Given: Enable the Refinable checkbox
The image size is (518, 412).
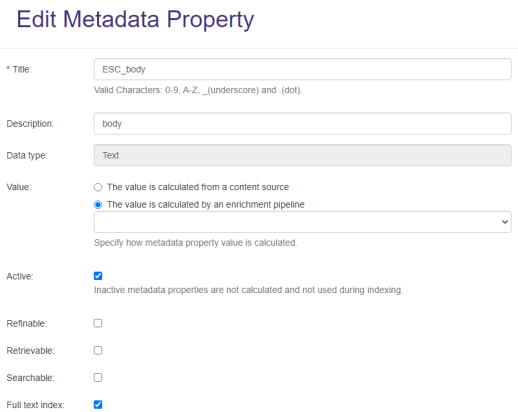Looking at the screenshot, I should tap(98, 323).
